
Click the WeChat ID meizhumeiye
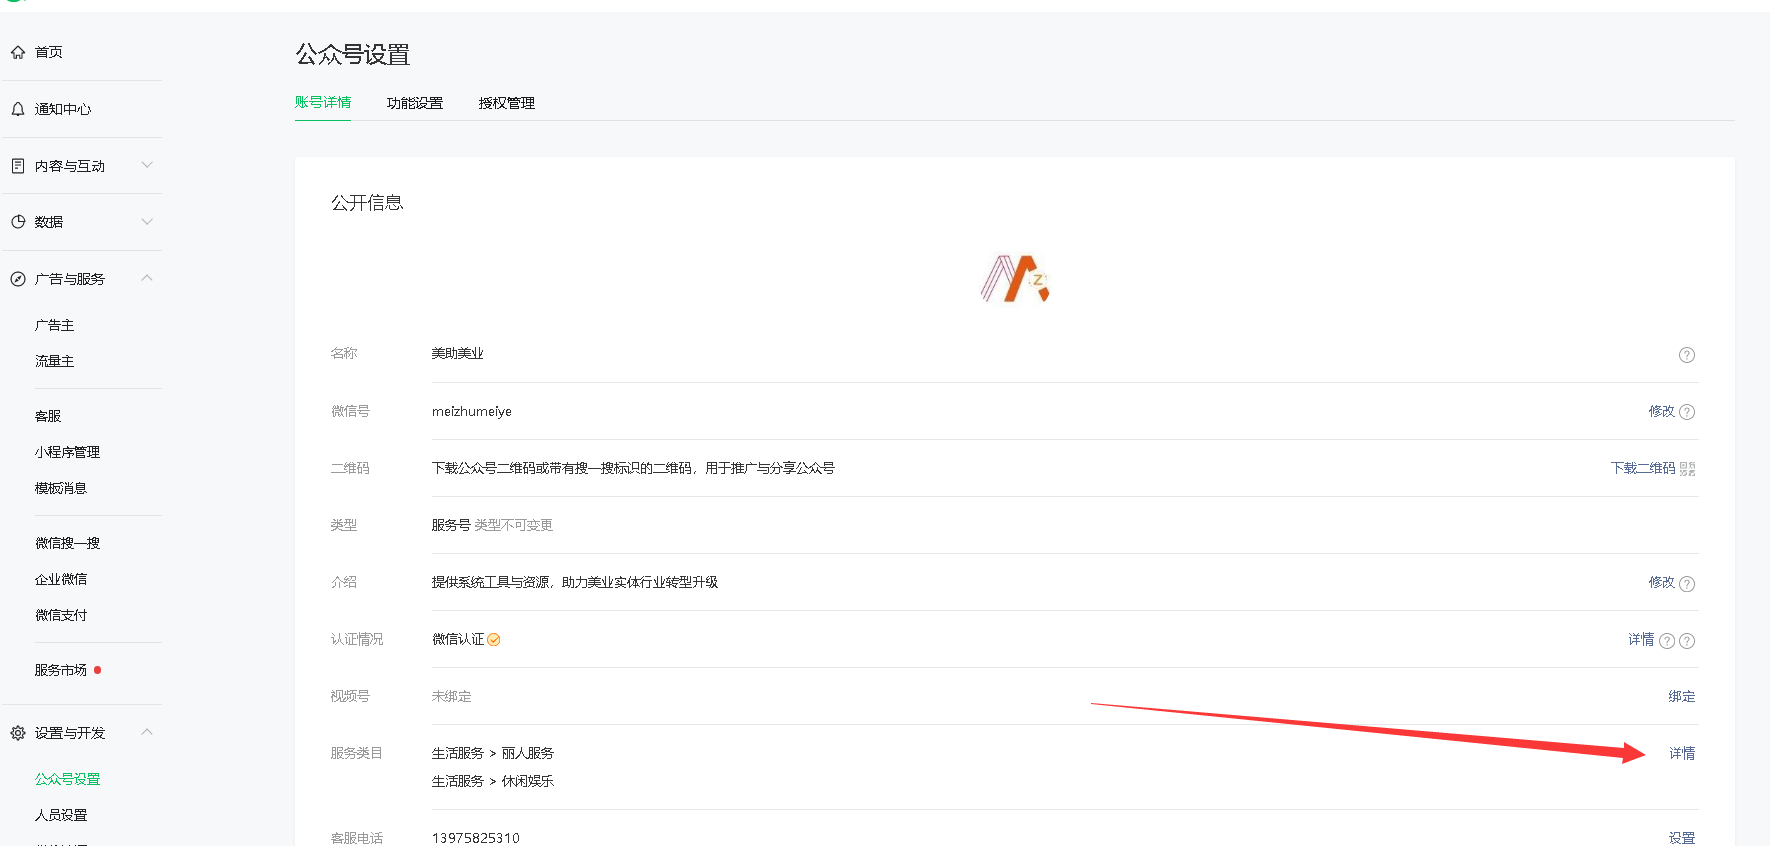pyautogui.click(x=472, y=411)
